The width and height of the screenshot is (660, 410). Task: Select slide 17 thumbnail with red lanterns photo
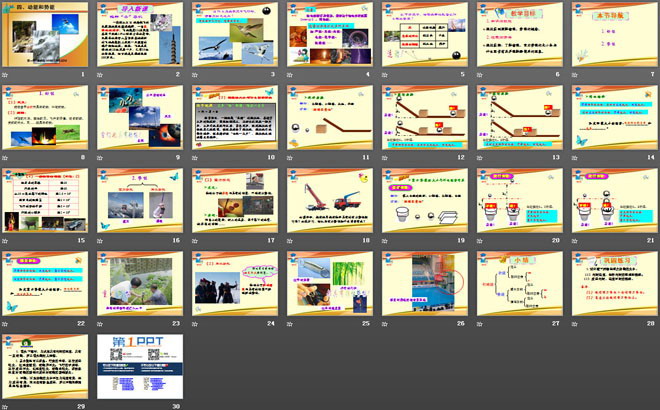(235, 200)
